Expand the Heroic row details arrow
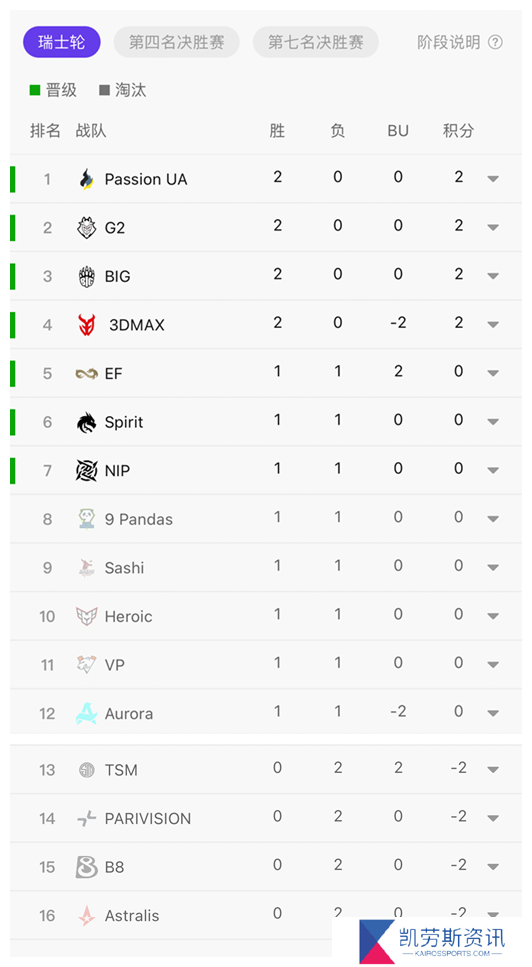The height and width of the screenshot is (967, 532). click(493, 616)
